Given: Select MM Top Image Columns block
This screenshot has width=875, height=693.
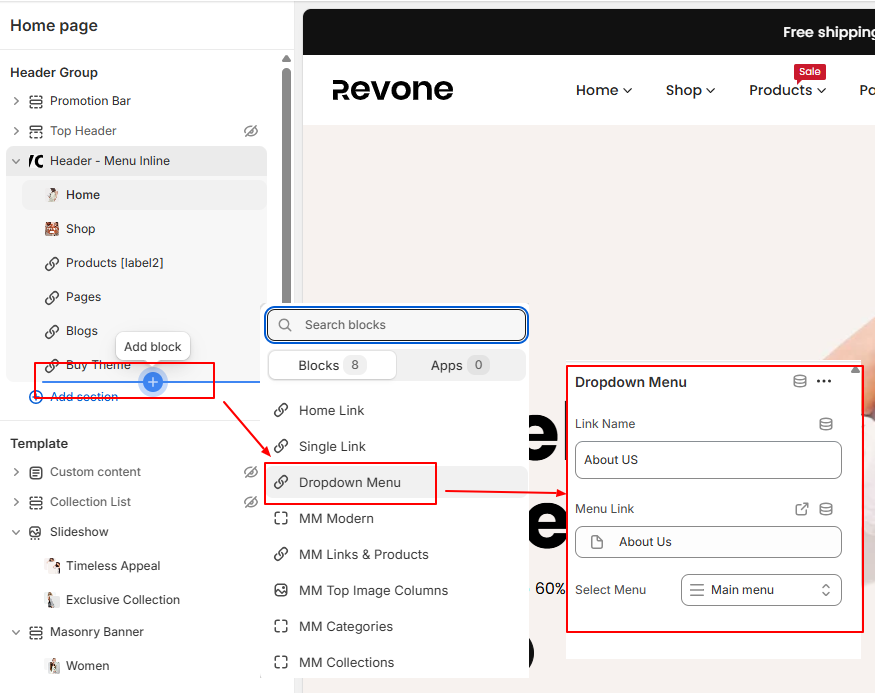Looking at the screenshot, I should point(373,590).
